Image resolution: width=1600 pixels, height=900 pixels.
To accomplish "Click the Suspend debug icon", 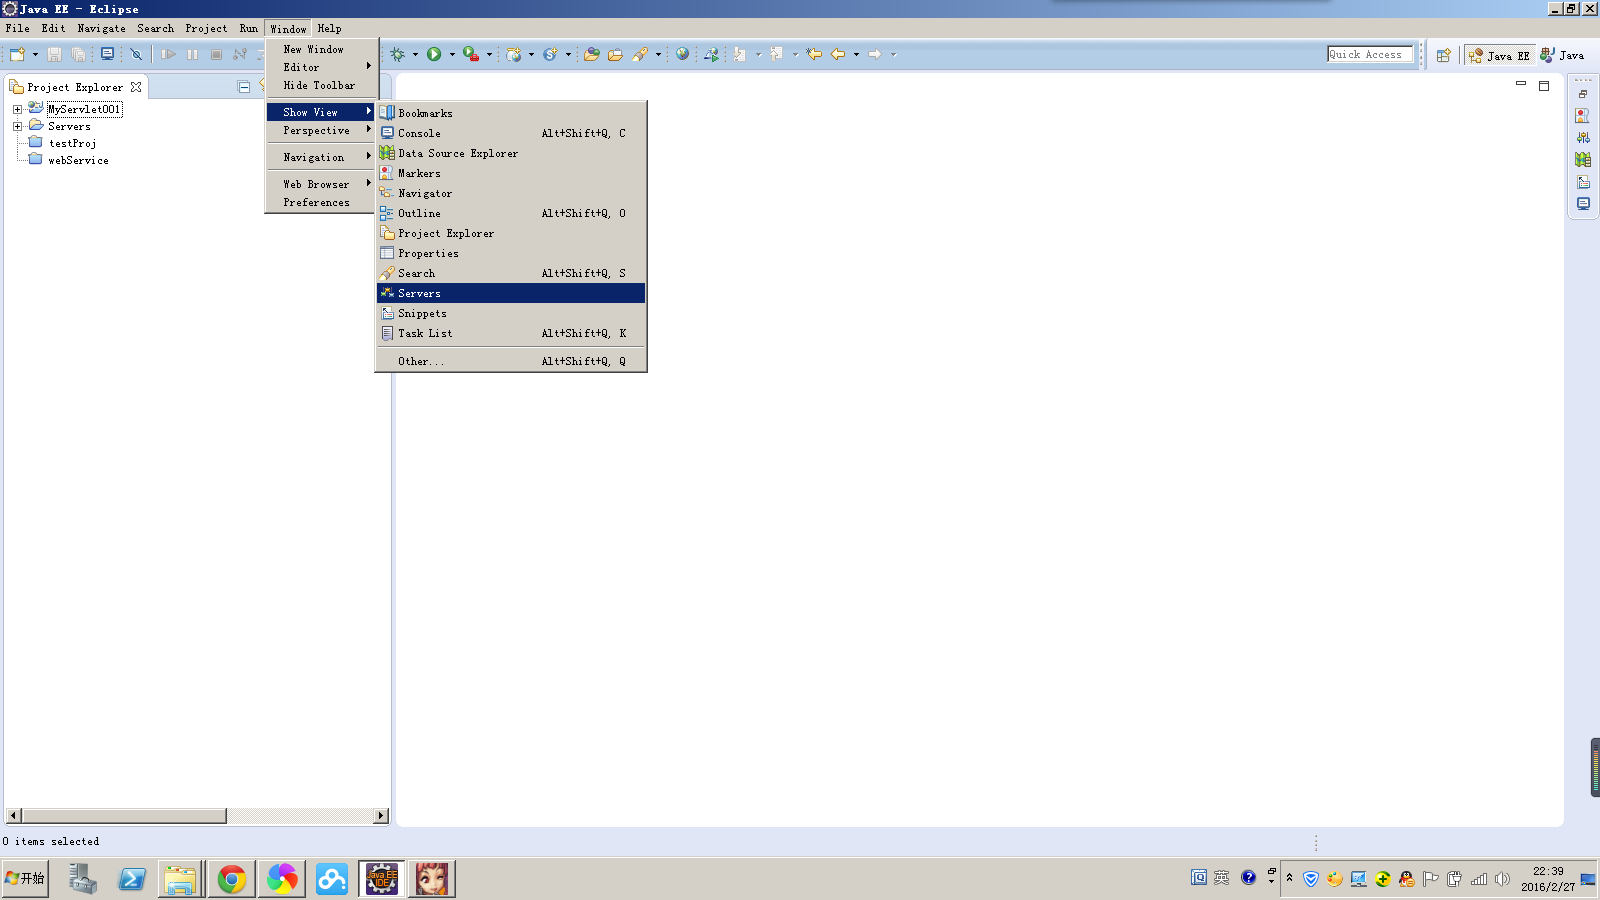I will pos(192,55).
